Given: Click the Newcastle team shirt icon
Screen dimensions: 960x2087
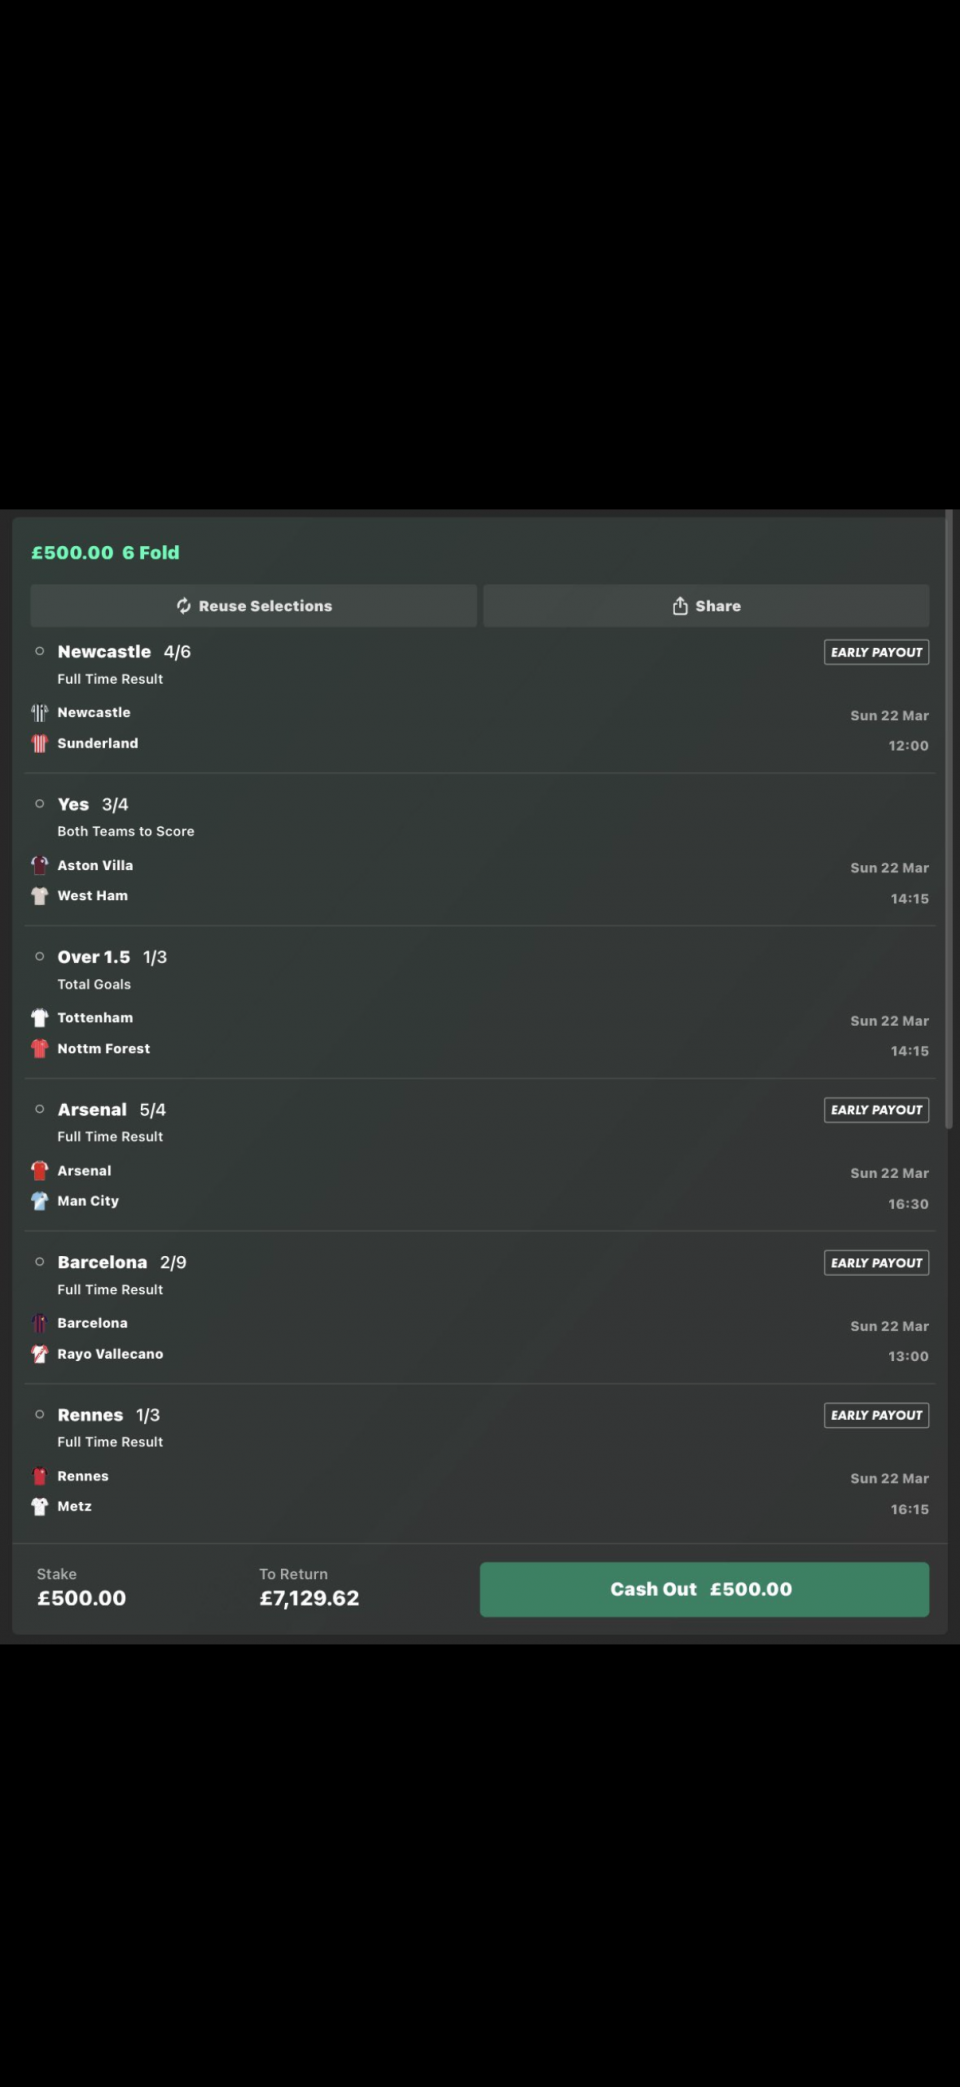Looking at the screenshot, I should pos(40,713).
